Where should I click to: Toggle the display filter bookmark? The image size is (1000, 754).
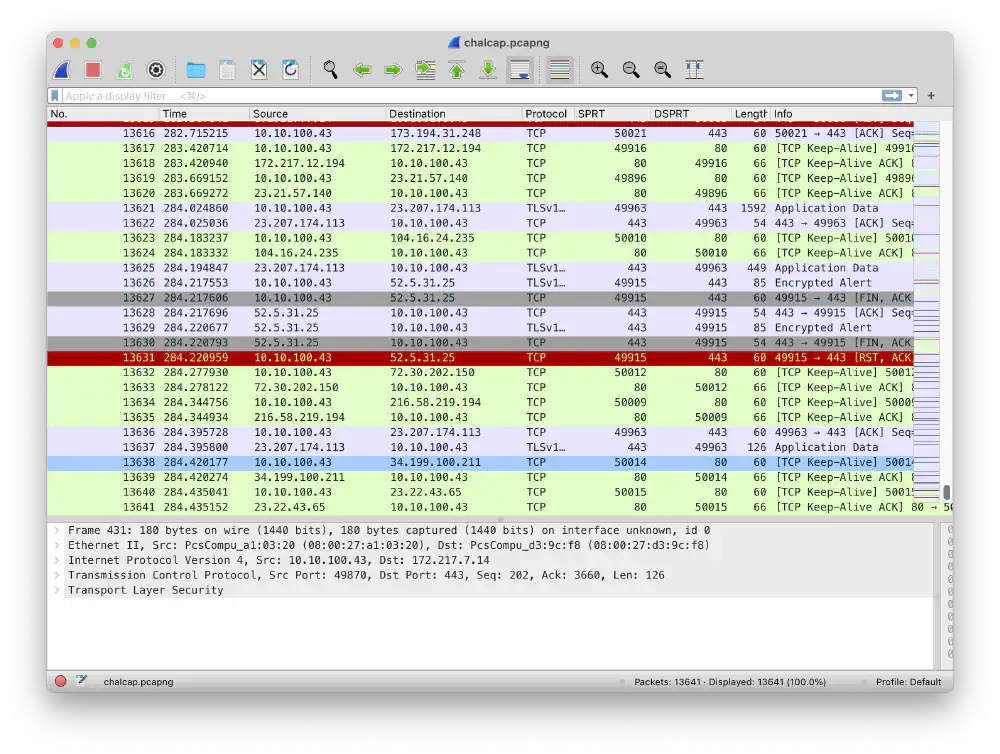56,95
